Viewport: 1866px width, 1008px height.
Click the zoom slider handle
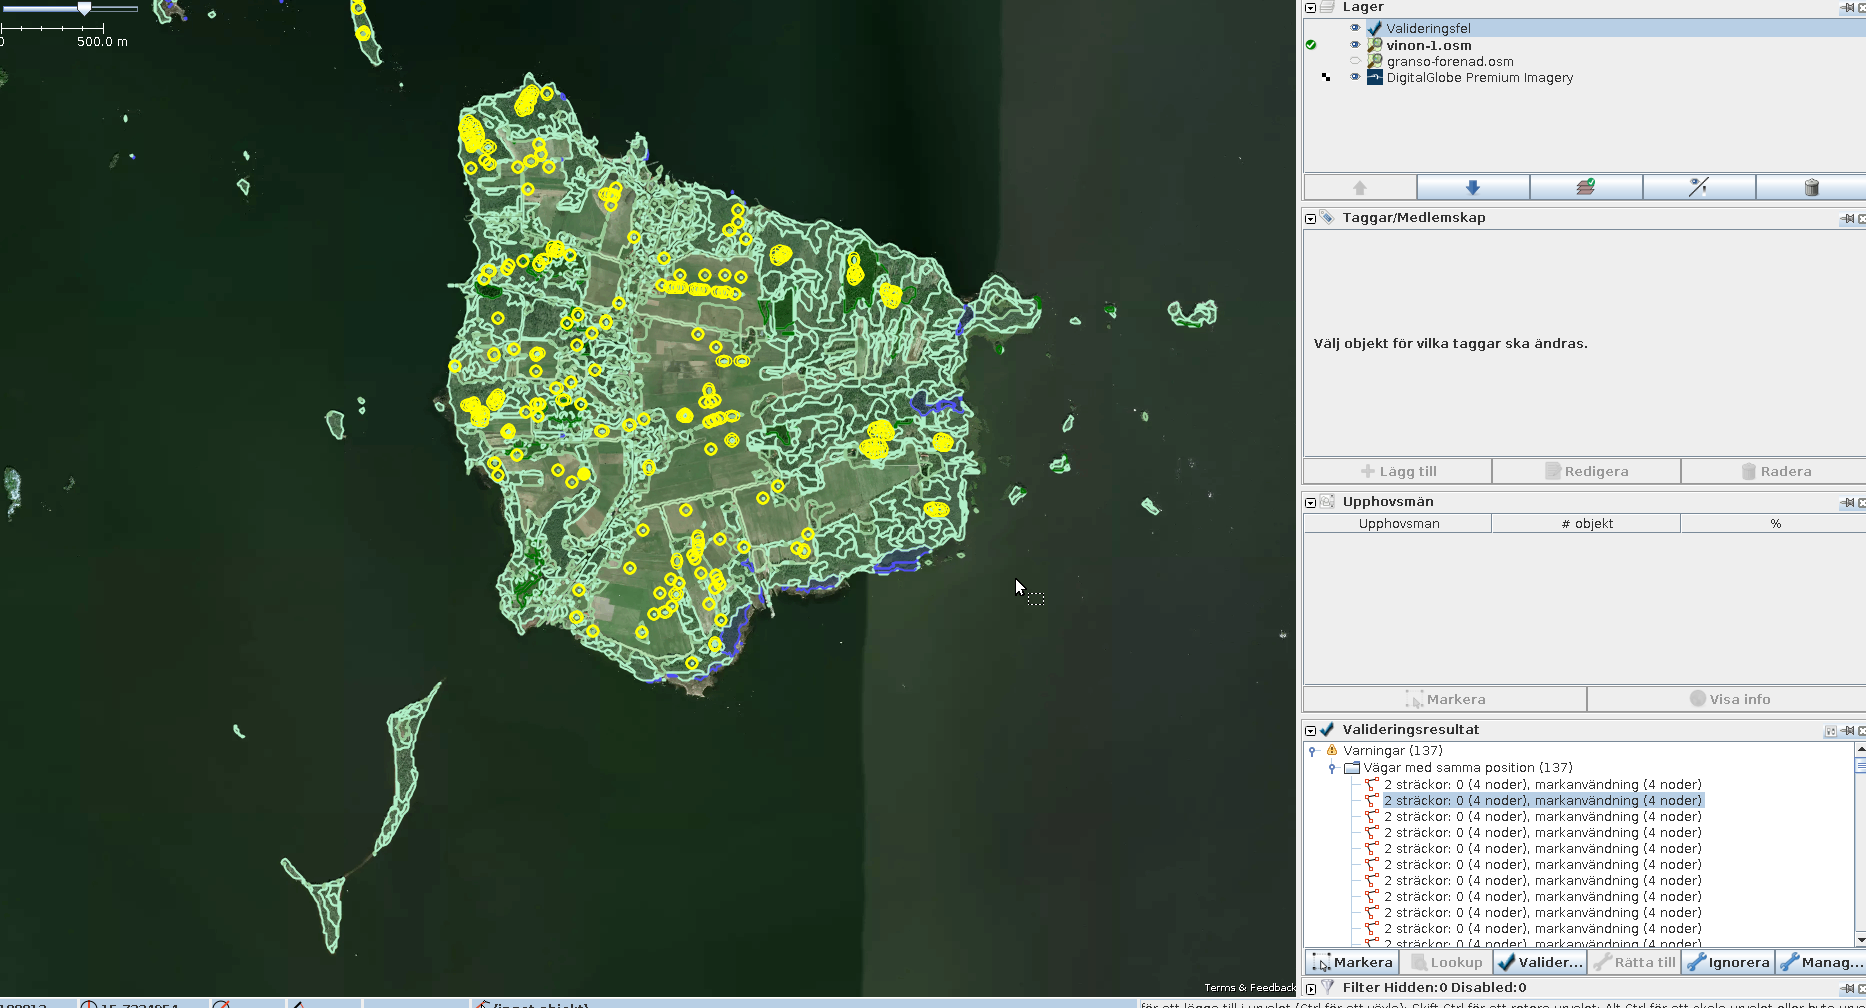[x=85, y=8]
